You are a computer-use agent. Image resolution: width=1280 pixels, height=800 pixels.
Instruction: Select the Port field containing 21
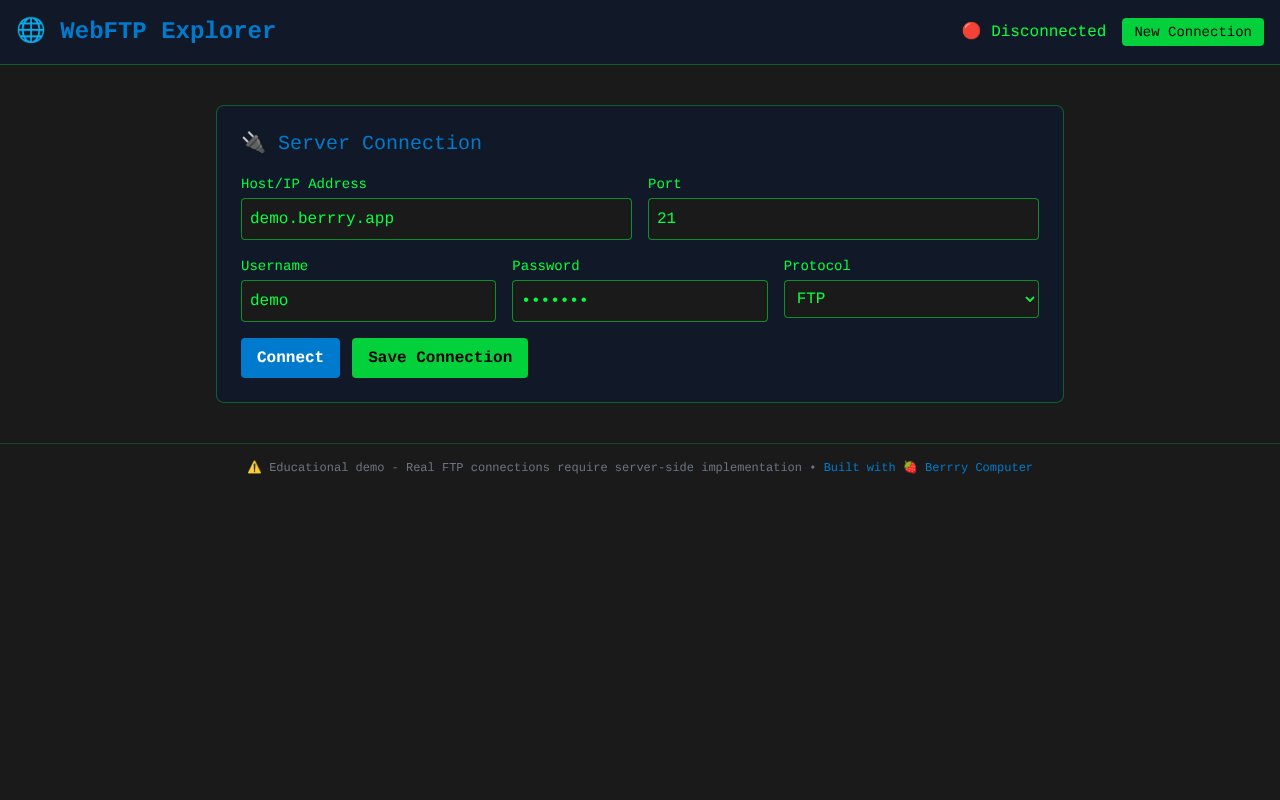pyautogui.click(x=843, y=218)
